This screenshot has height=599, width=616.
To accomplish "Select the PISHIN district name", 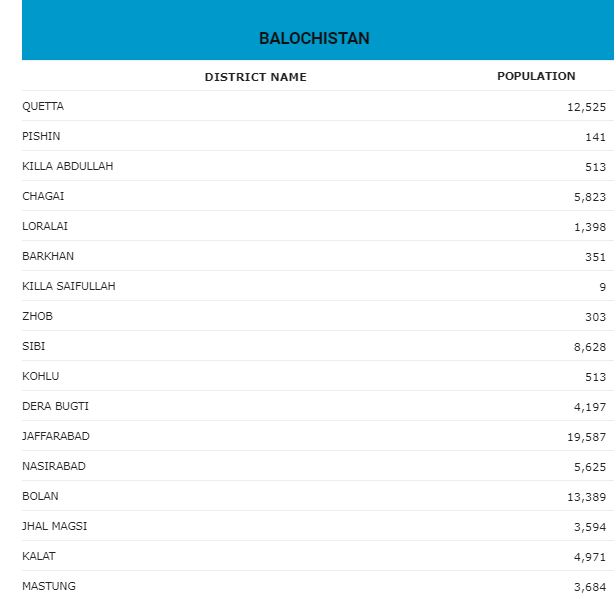I will [x=41, y=136].
